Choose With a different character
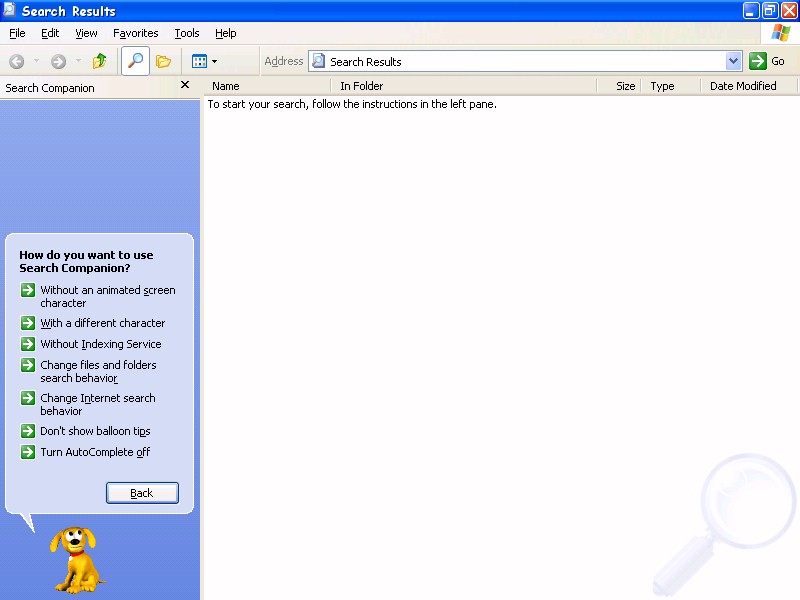This screenshot has height=600, width=800. click(x=103, y=323)
